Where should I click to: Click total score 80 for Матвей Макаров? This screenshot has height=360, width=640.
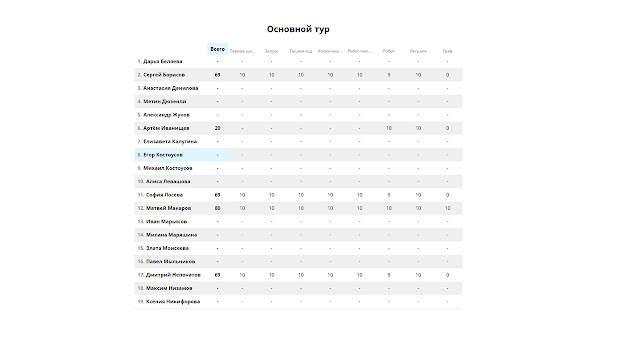tap(217, 208)
